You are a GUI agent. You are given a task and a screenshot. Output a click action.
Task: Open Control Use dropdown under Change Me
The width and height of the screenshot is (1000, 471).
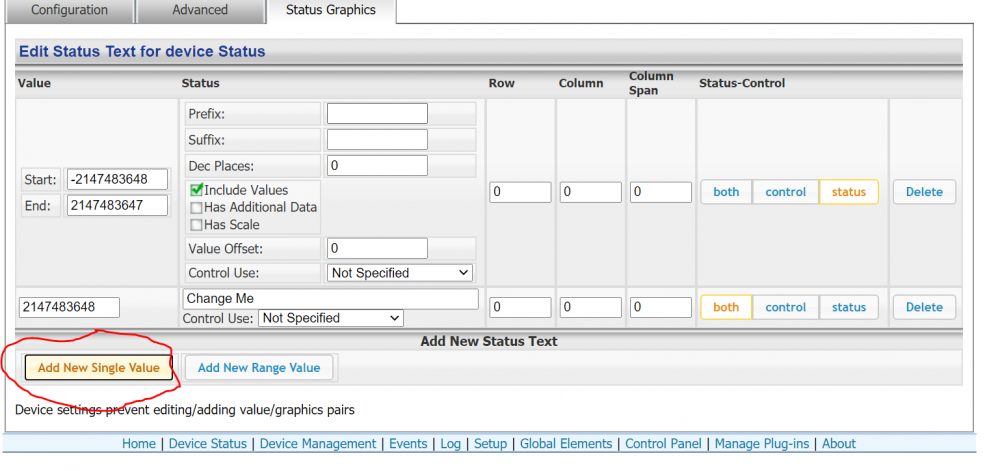(330, 318)
